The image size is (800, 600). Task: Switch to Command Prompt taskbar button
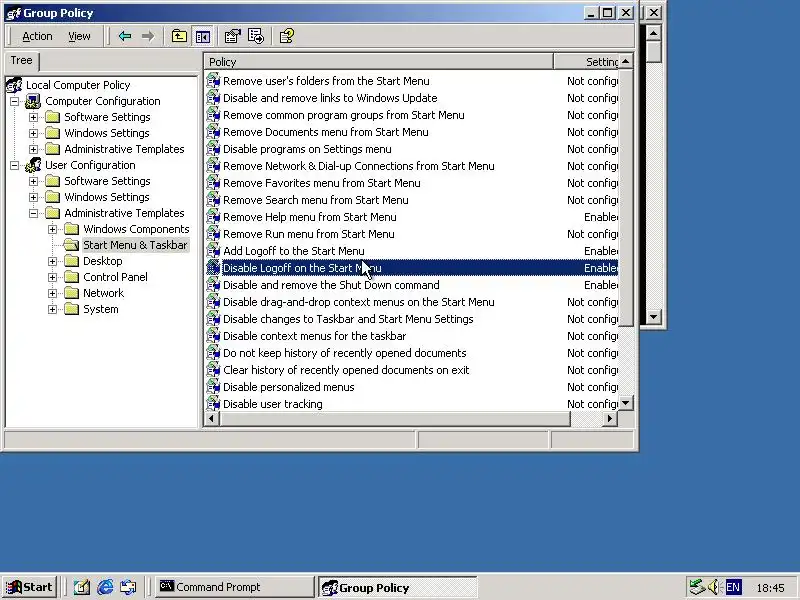click(x=234, y=587)
